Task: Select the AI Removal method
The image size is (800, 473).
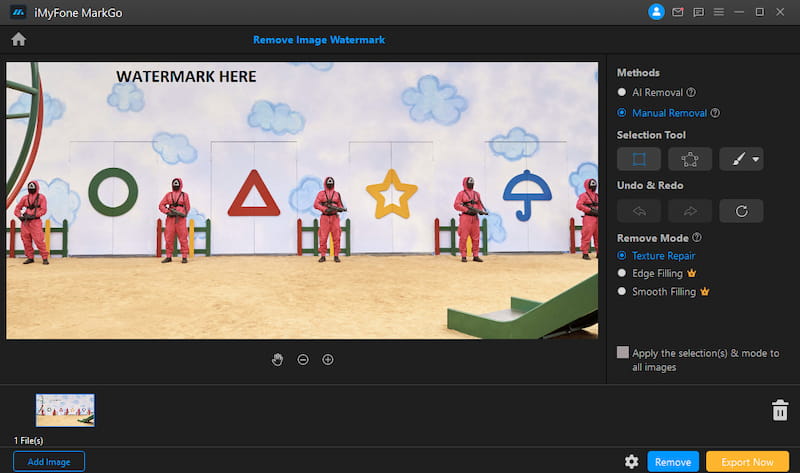Action: pos(650,92)
